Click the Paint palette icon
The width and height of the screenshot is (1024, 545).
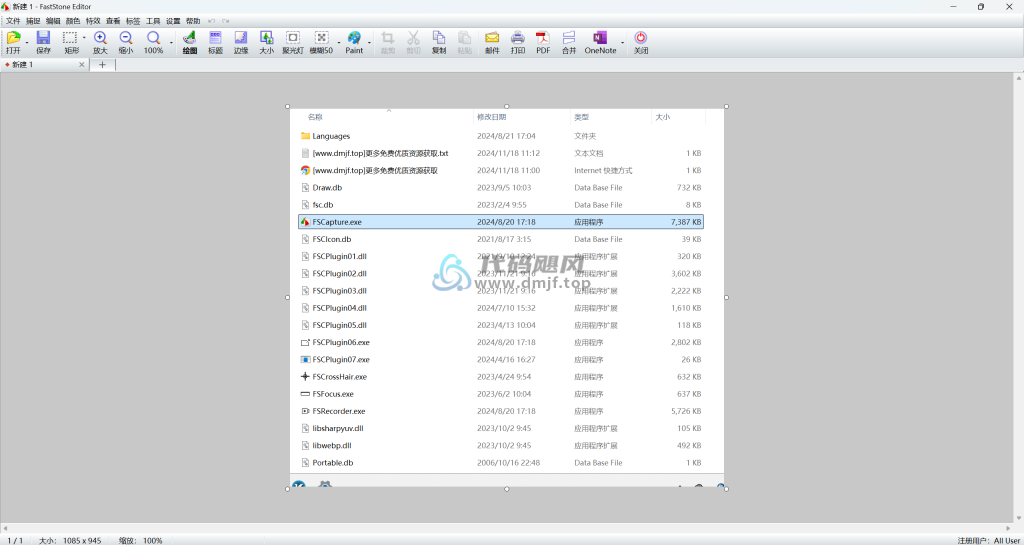tap(354, 38)
